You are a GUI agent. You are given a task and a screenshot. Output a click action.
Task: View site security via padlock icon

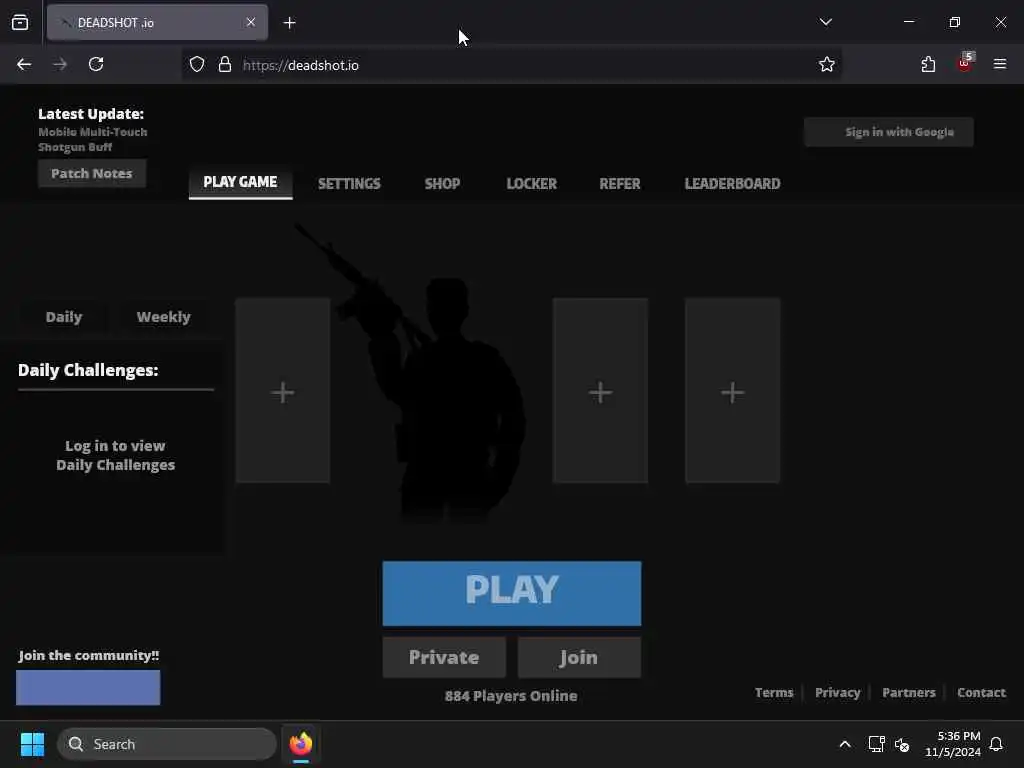click(x=225, y=65)
